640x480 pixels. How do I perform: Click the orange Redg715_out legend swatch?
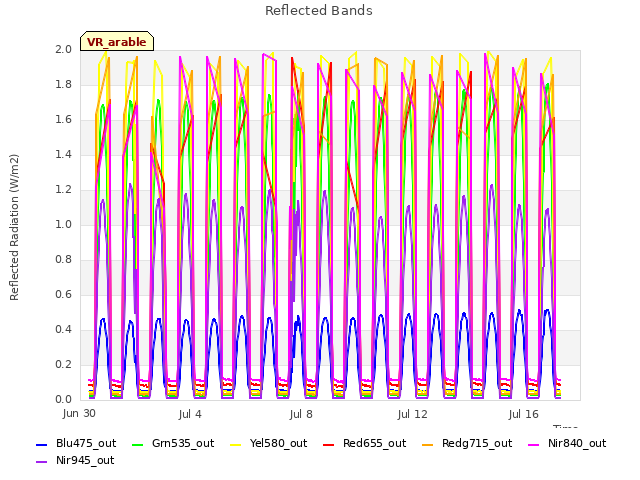click(427, 444)
